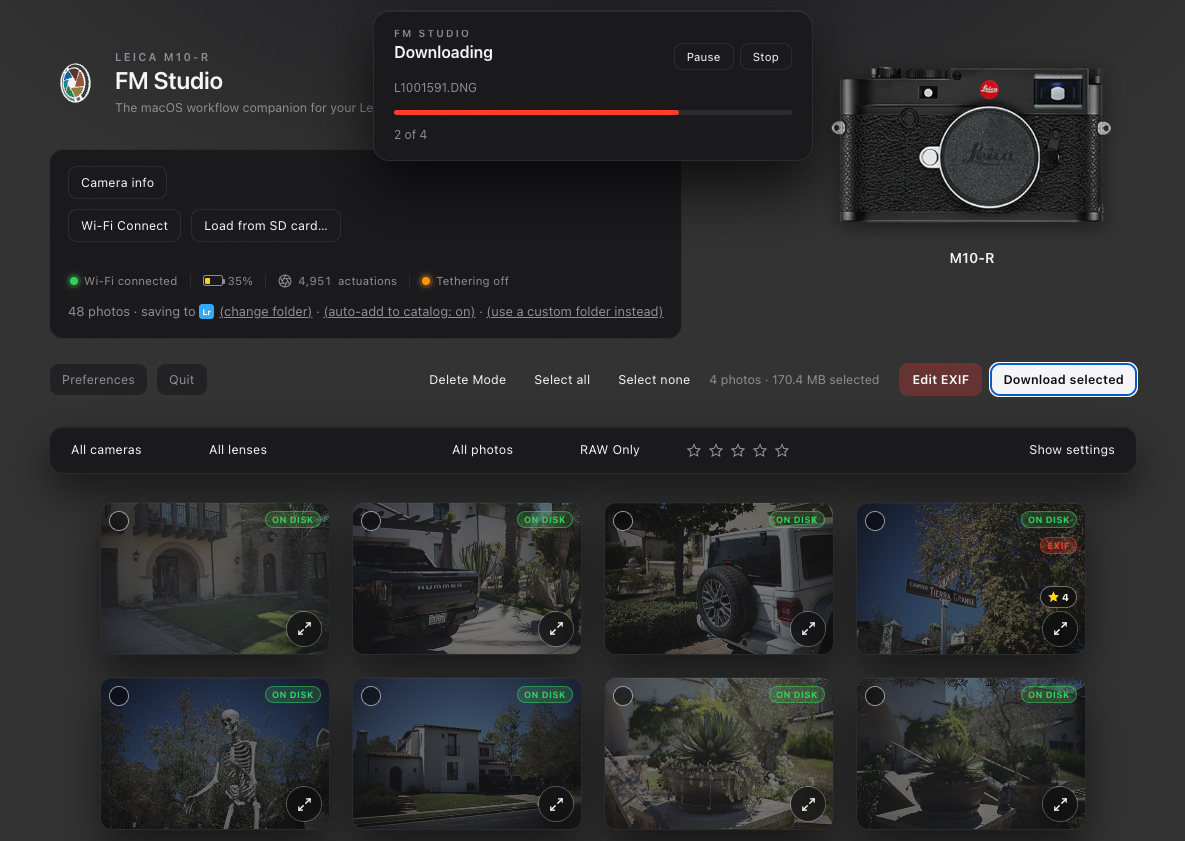Enlarge the white two-story house photo
This screenshot has width=1185, height=841.
click(x=556, y=804)
